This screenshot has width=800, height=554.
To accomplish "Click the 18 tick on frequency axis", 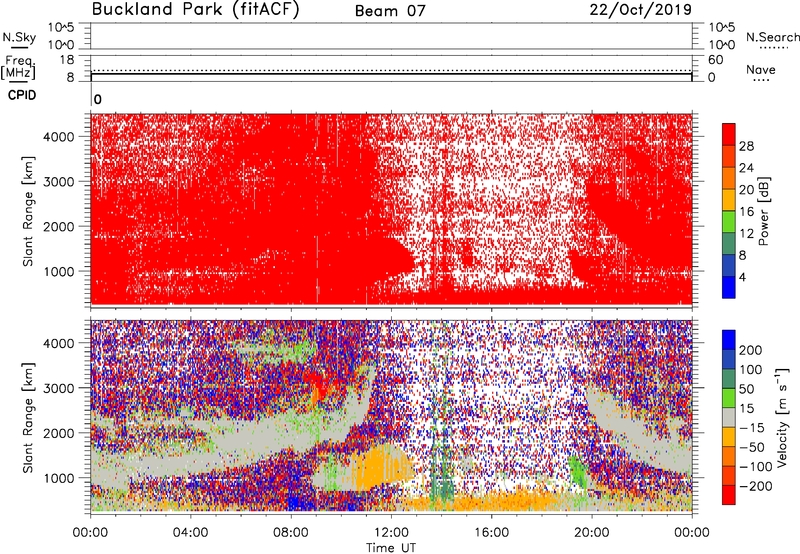I will [67, 60].
